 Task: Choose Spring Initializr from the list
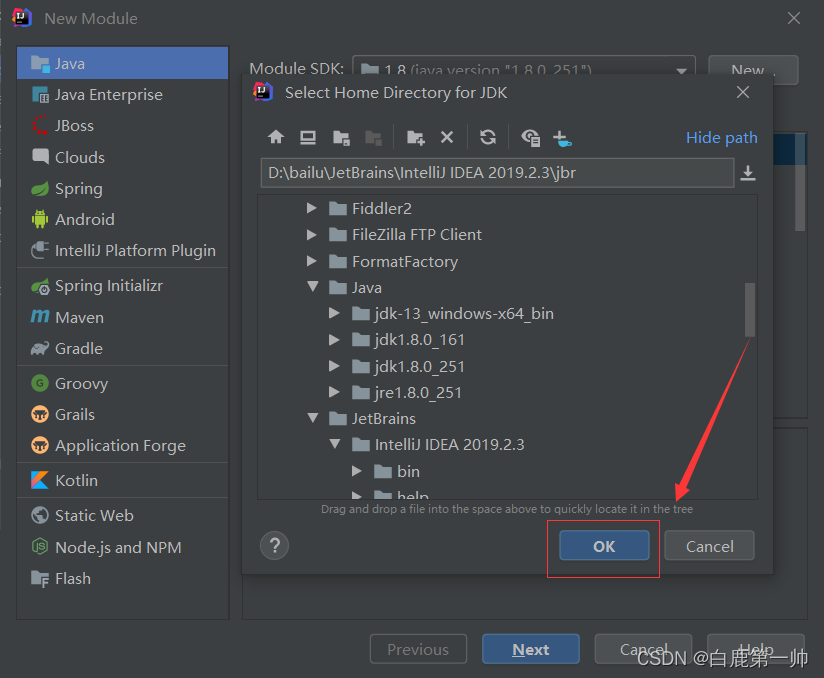point(122,285)
